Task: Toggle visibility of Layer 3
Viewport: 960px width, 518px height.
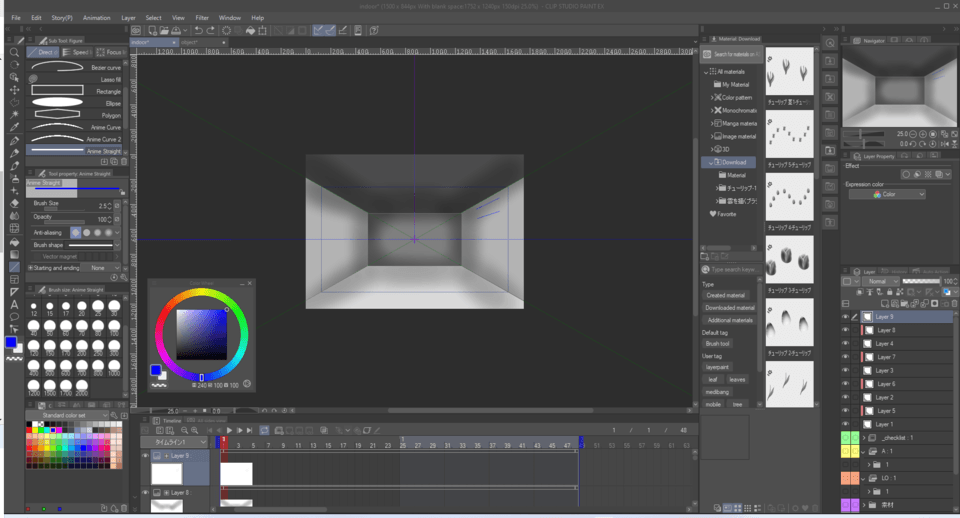Action: click(x=846, y=370)
